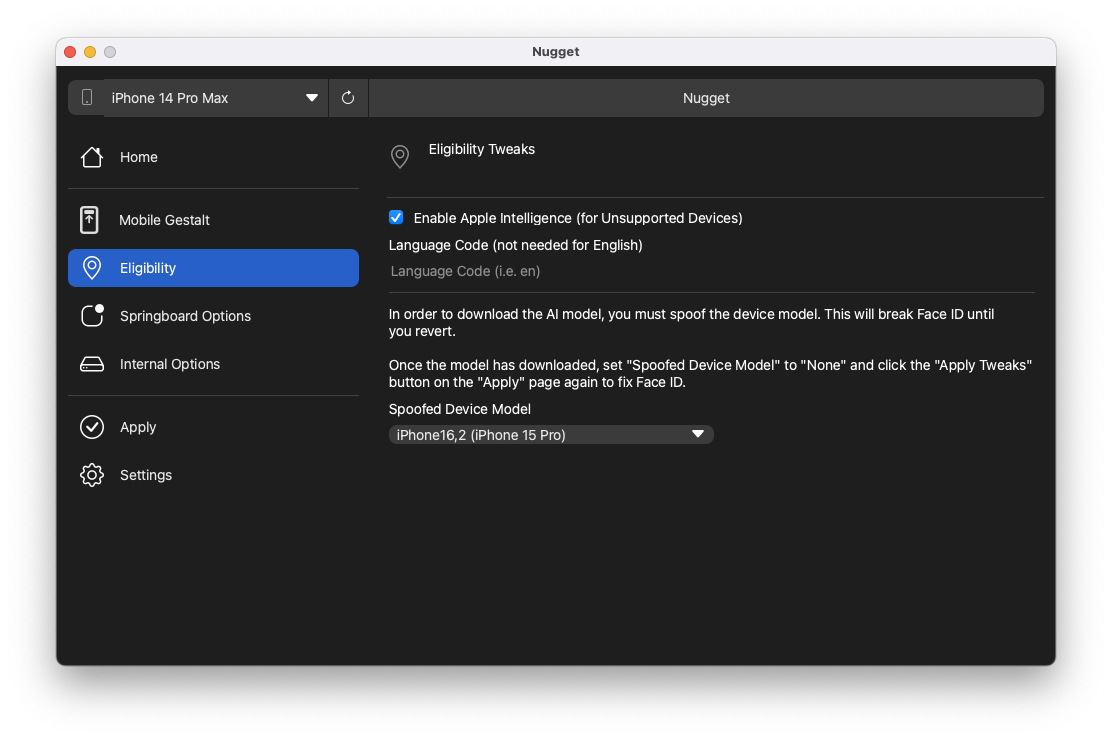
Task: Click the Eligibility Tweaks pin icon
Action: [400, 156]
